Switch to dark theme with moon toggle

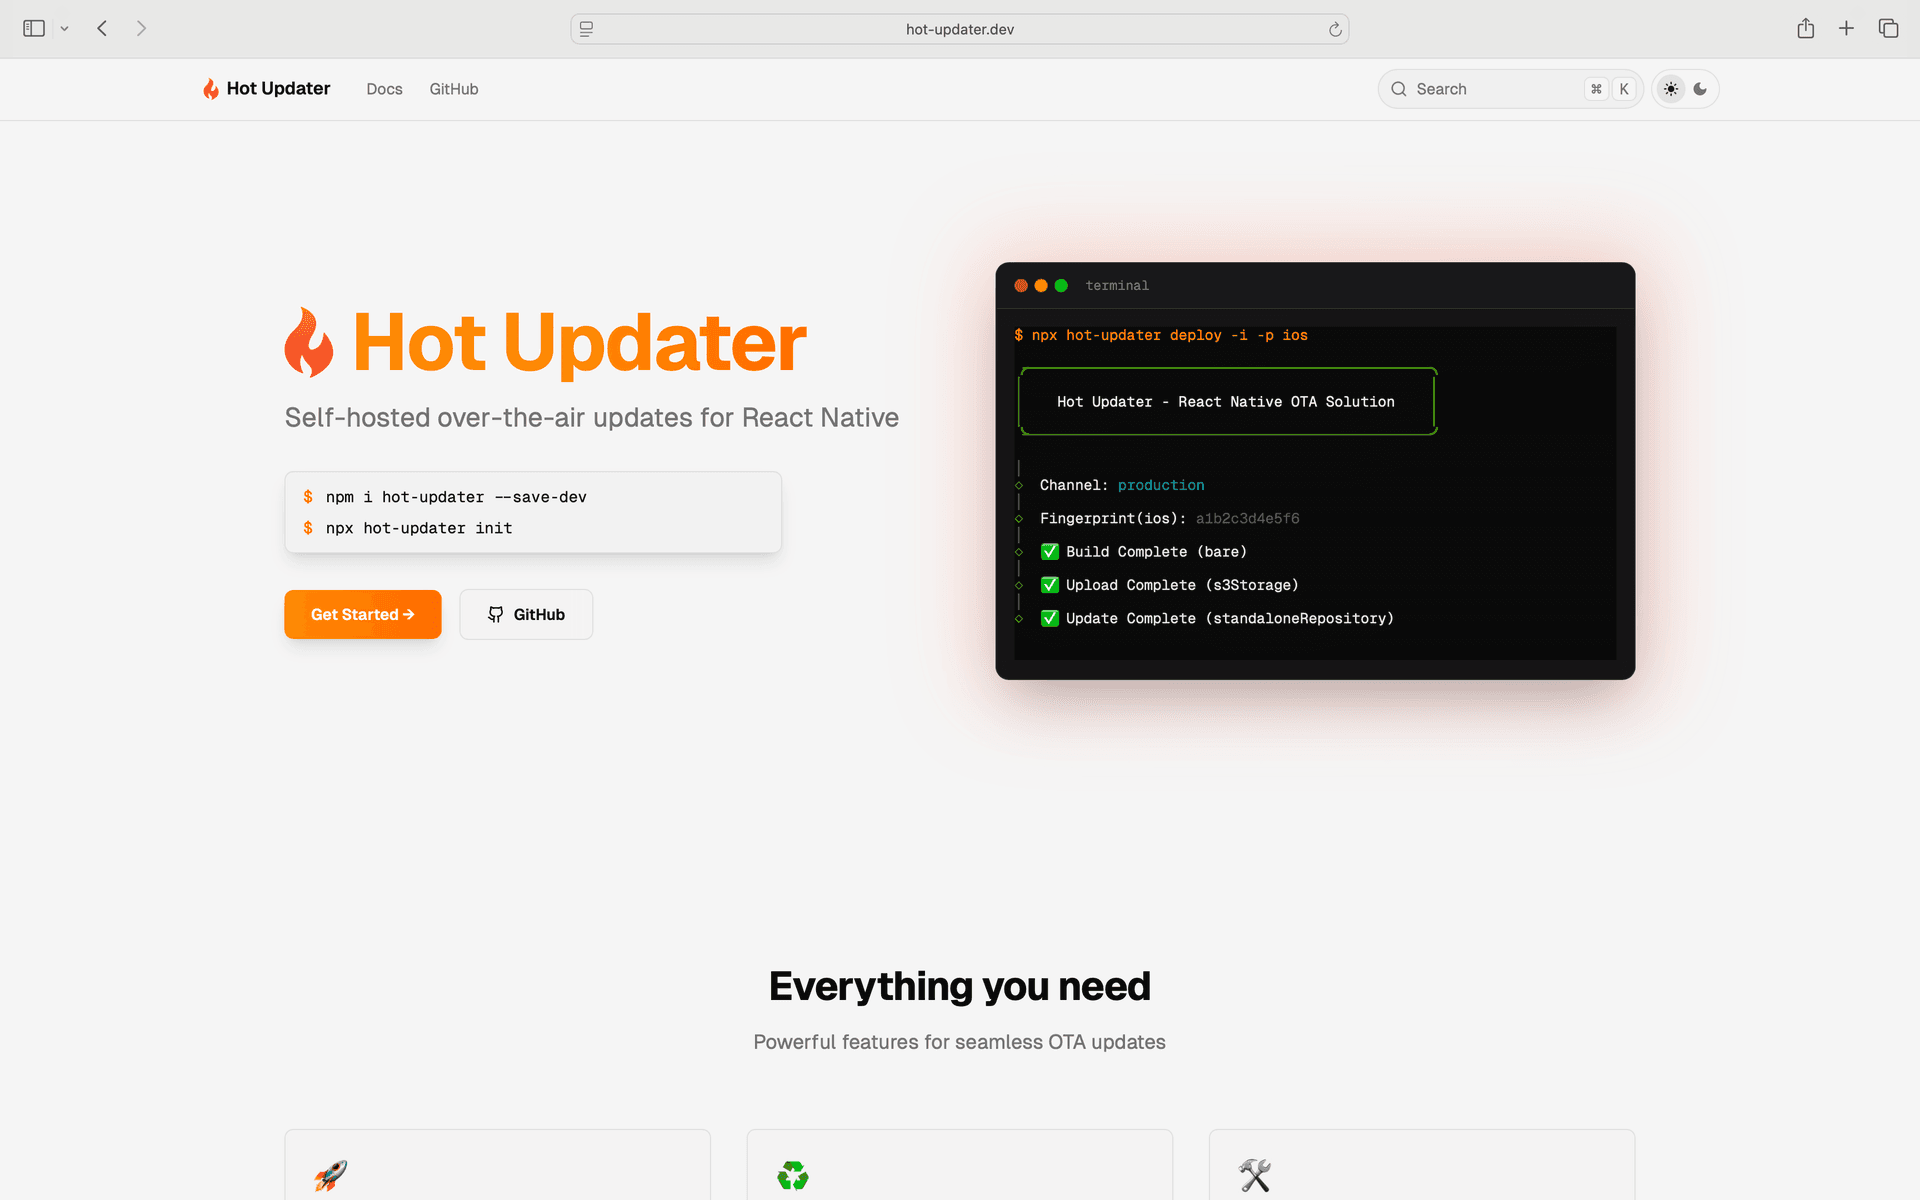click(x=1700, y=89)
